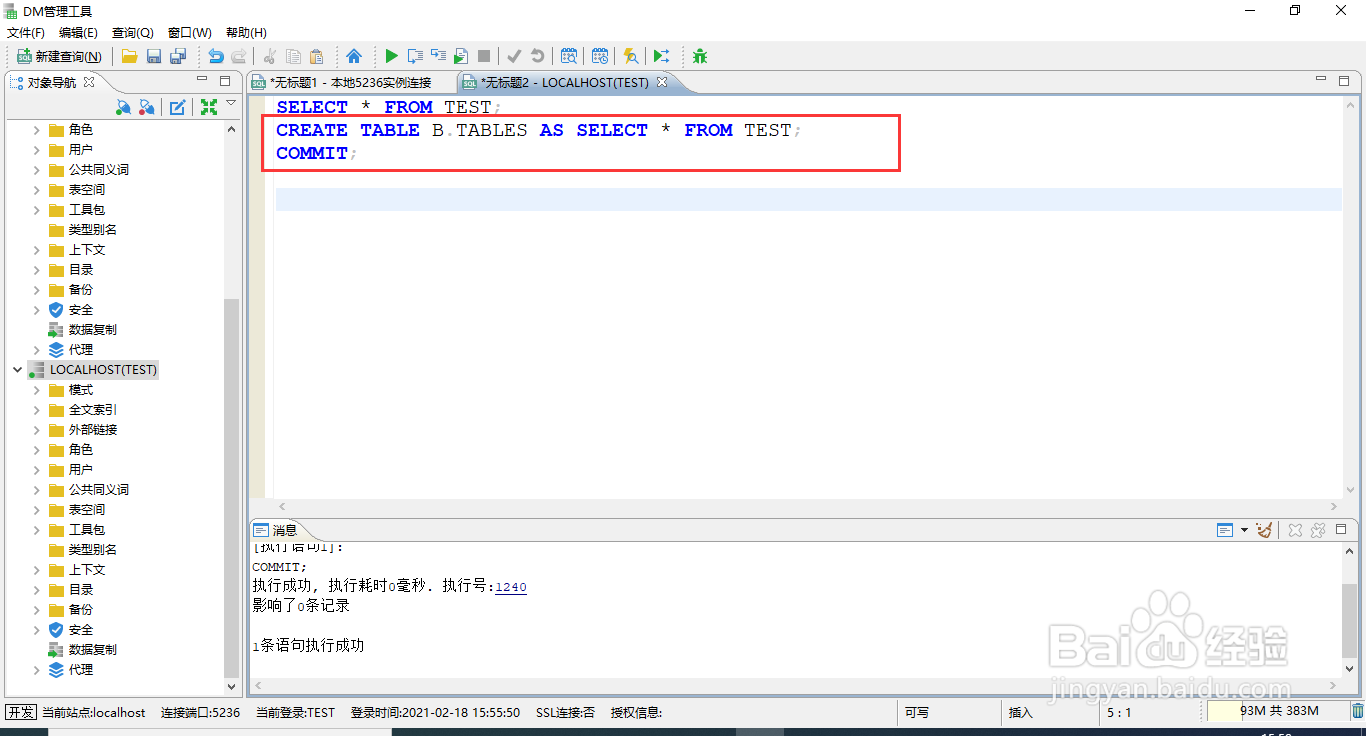This screenshot has width=1366, height=736.
Task: Close the 对象导航 panel tab
Action: pos(88,82)
